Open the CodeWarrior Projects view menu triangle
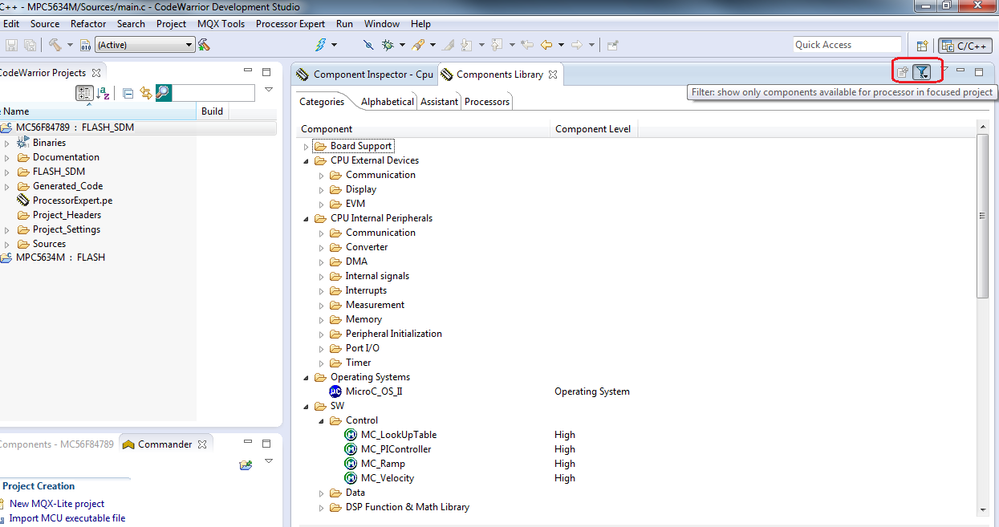 [269, 90]
